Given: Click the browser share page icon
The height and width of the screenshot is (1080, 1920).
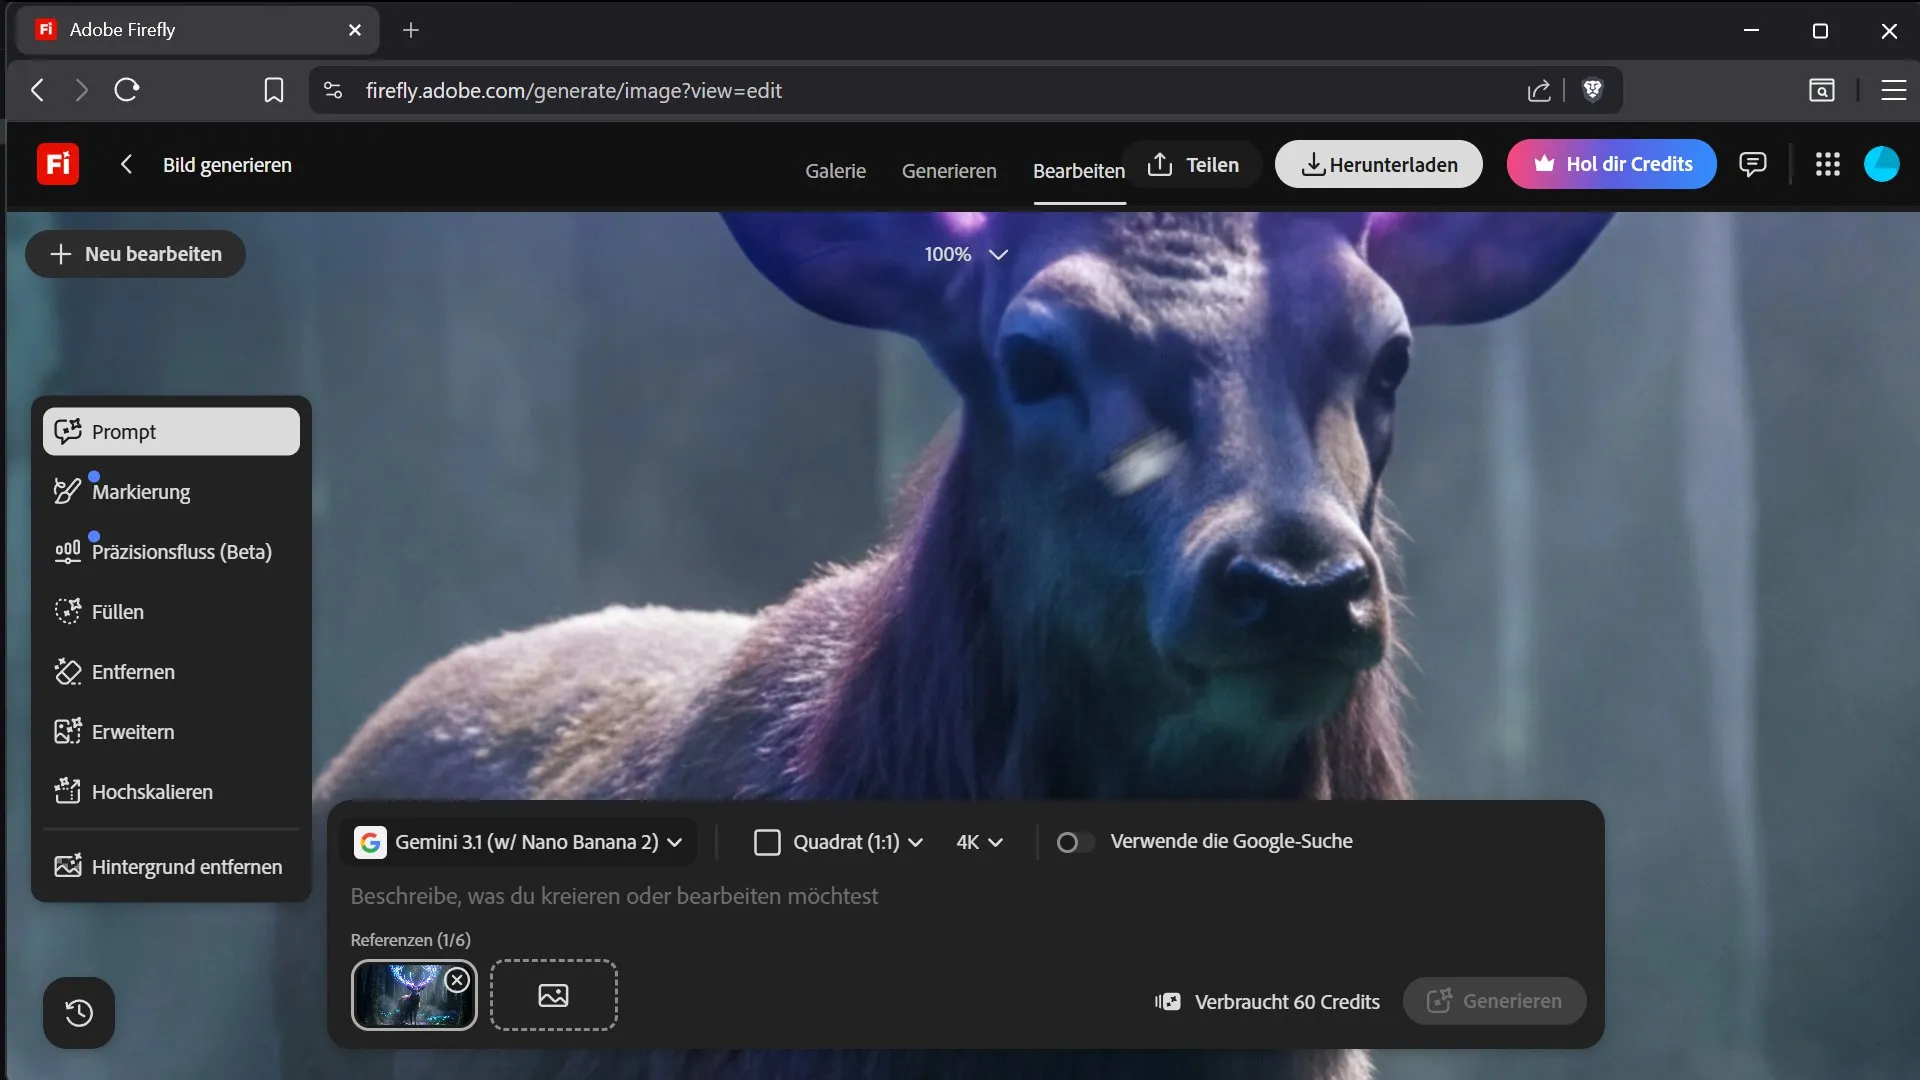Looking at the screenshot, I should tap(1539, 90).
